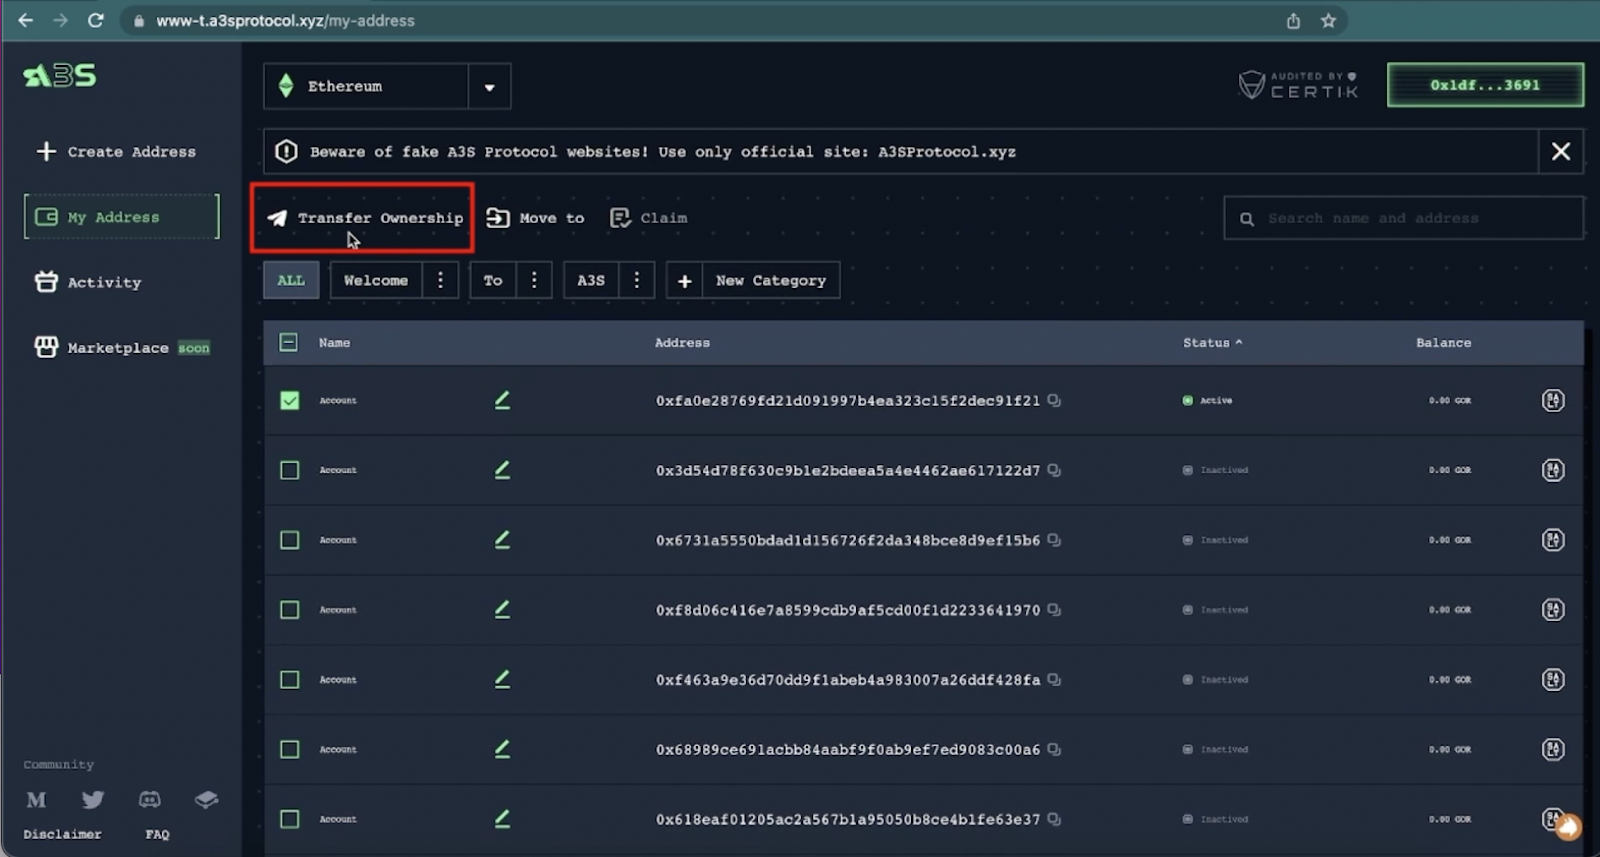Switch to the ALL category tab

click(x=291, y=280)
